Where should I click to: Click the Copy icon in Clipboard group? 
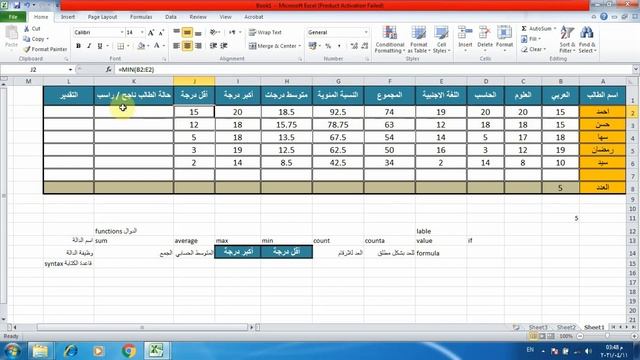pos(27,39)
